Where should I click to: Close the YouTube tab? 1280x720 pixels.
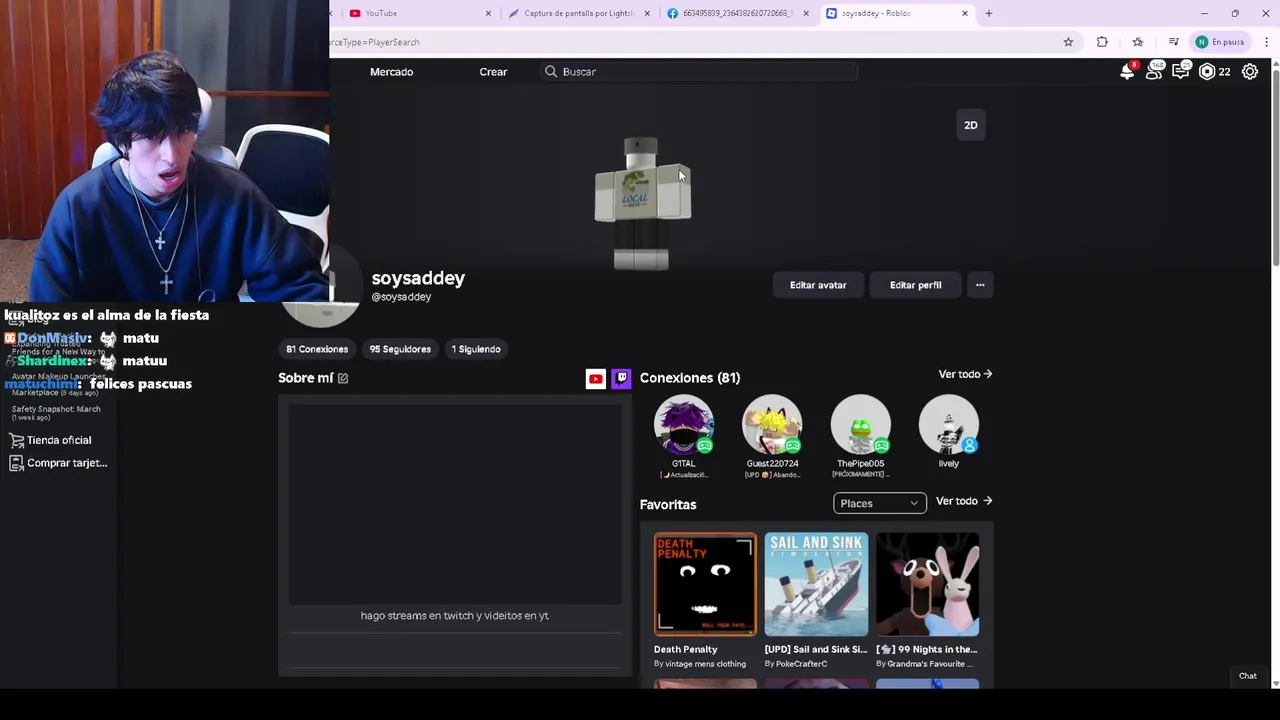(x=488, y=13)
